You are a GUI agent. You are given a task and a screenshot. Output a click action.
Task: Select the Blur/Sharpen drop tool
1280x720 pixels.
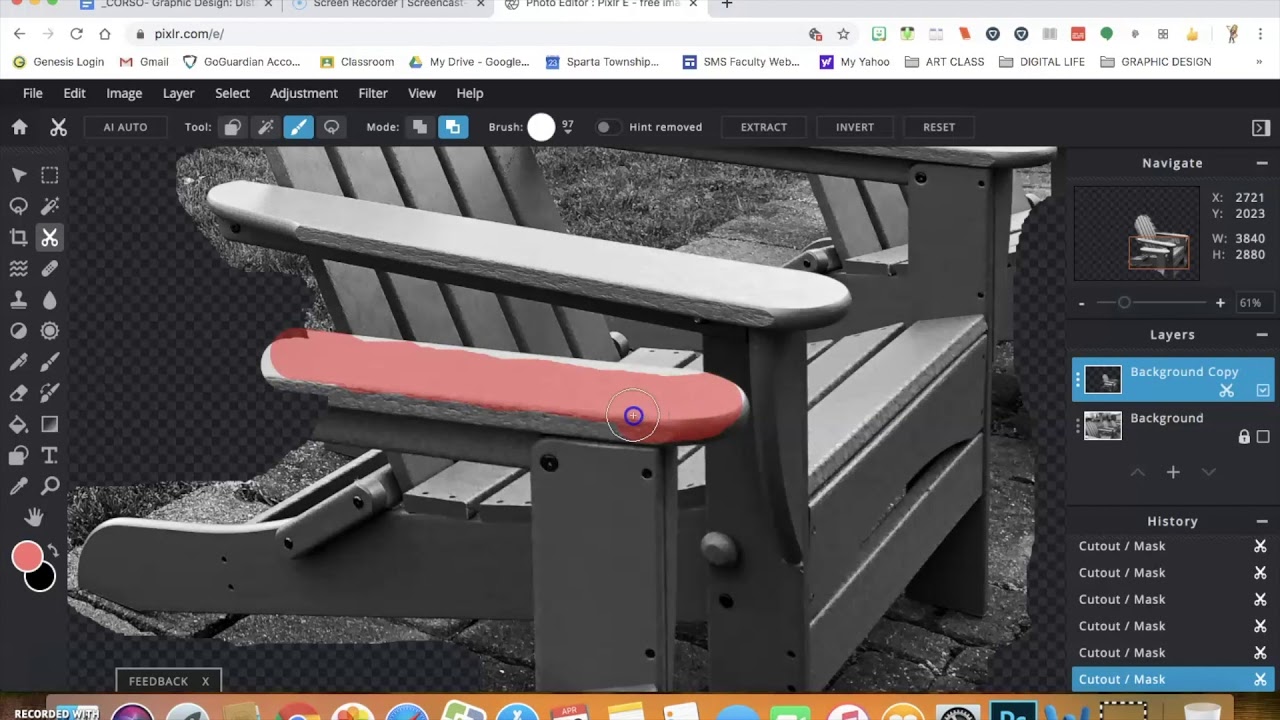point(49,300)
